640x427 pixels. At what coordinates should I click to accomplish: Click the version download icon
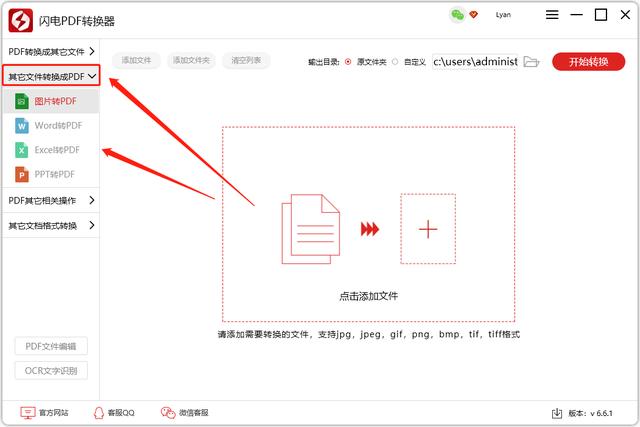coord(557,413)
